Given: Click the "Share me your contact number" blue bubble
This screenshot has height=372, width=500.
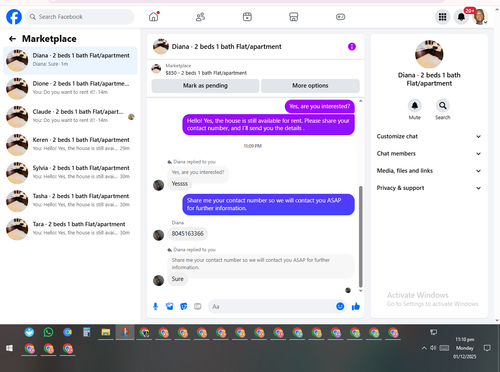Looking at the screenshot, I should (x=268, y=204).
